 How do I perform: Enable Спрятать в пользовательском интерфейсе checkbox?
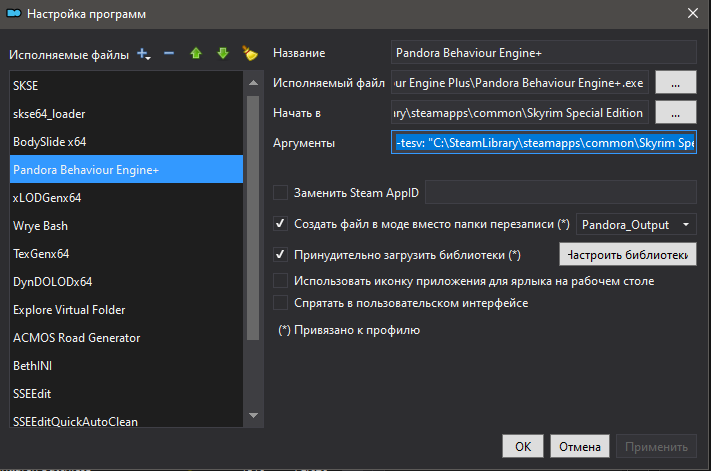(280, 302)
